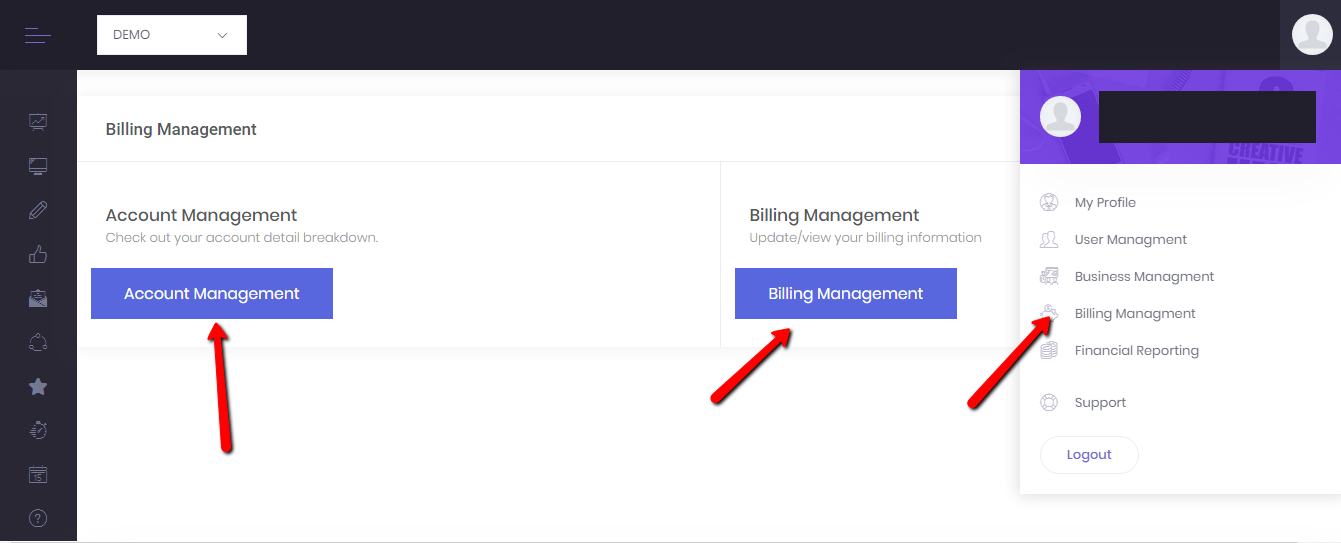
Task: Open the envelope mail icon in sidebar
Action: click(38, 298)
